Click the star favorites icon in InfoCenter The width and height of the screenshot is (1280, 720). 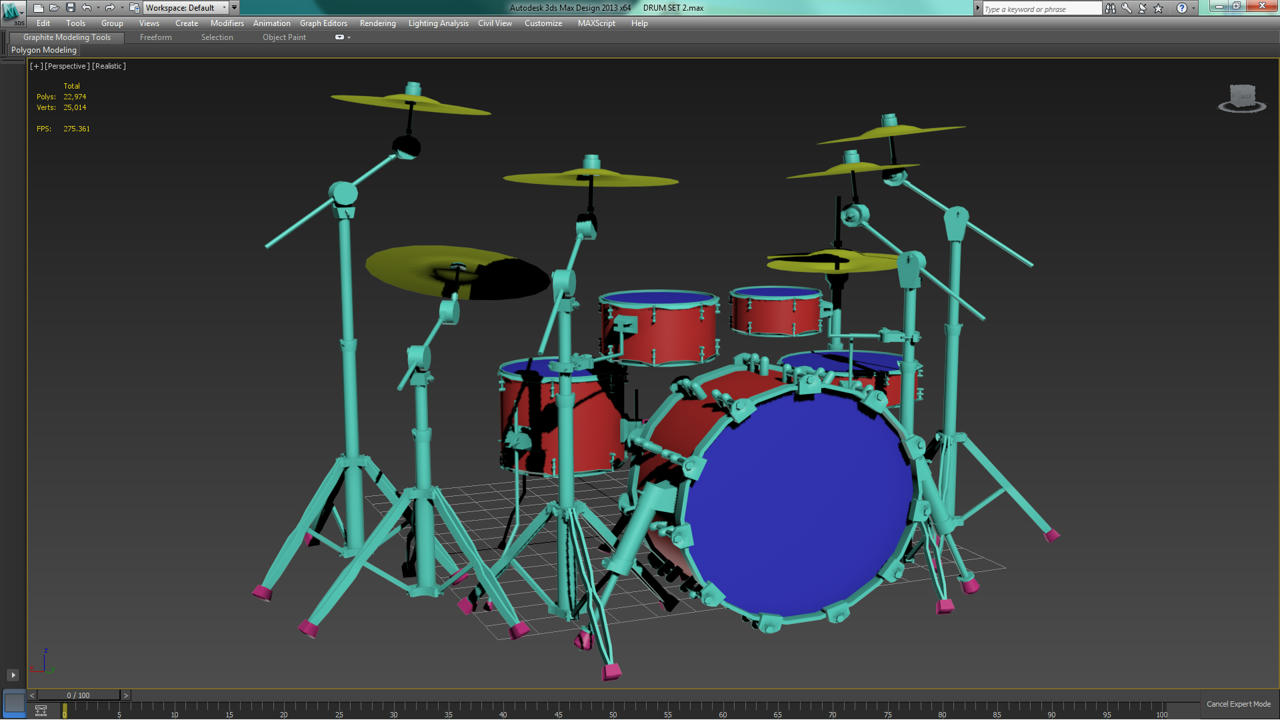(x=1158, y=8)
